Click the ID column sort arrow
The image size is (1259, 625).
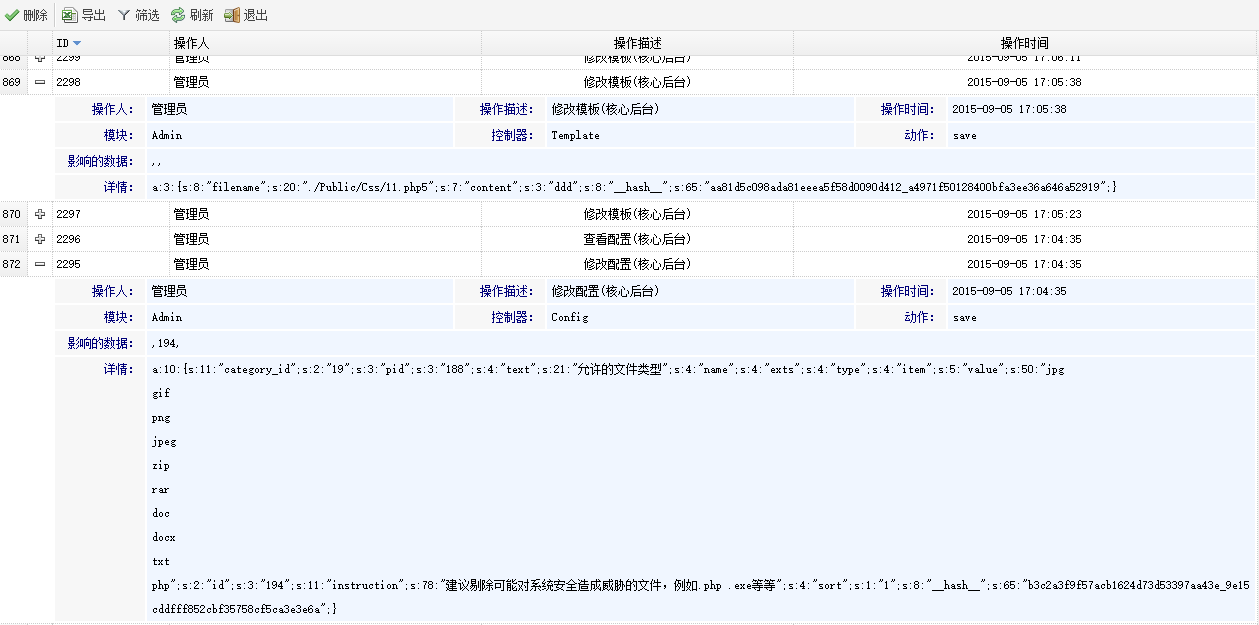point(77,43)
